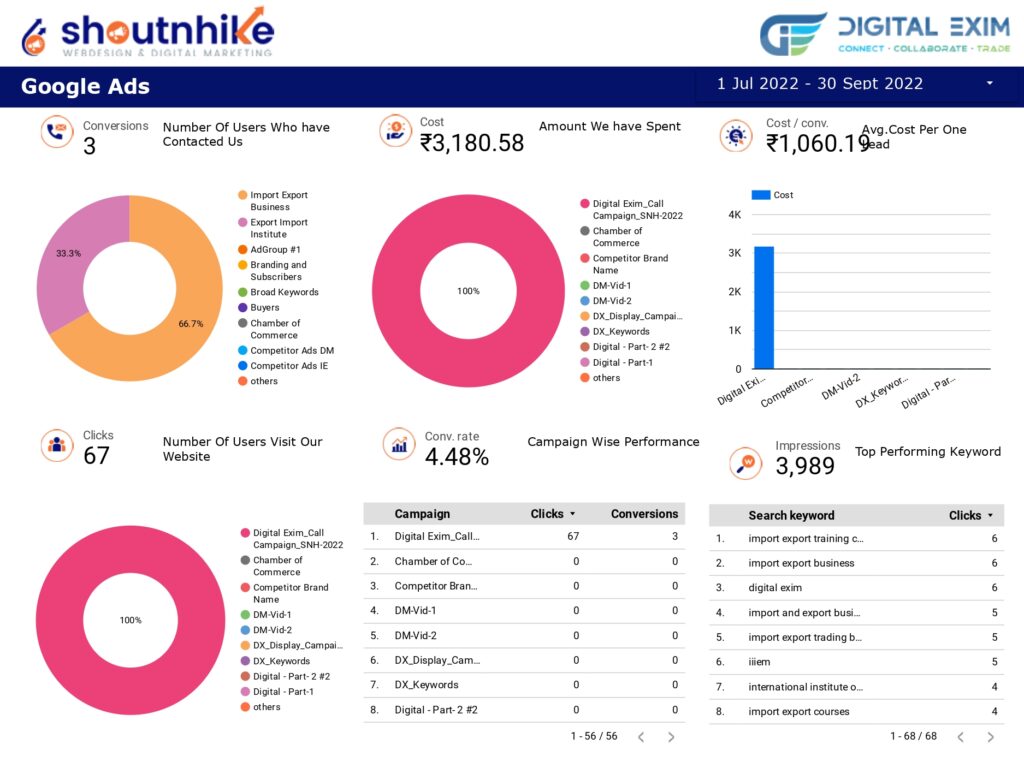
Task: Click the blue Digital Exi... cost bar
Action: pos(764,308)
